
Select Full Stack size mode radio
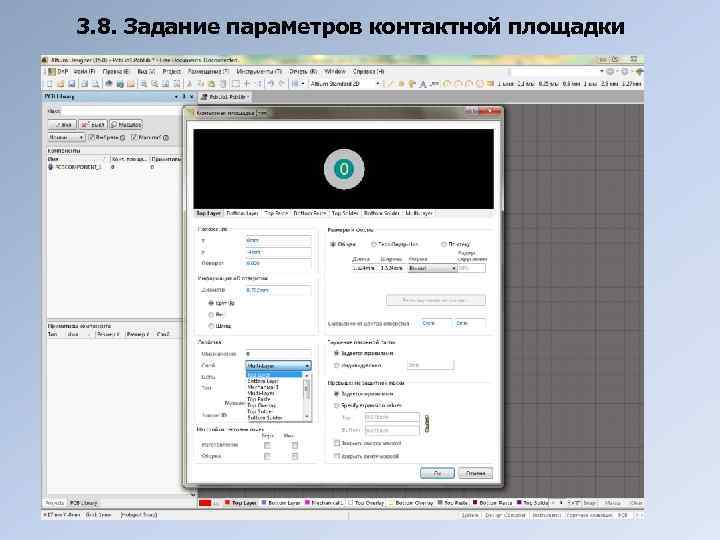[x=444, y=244]
